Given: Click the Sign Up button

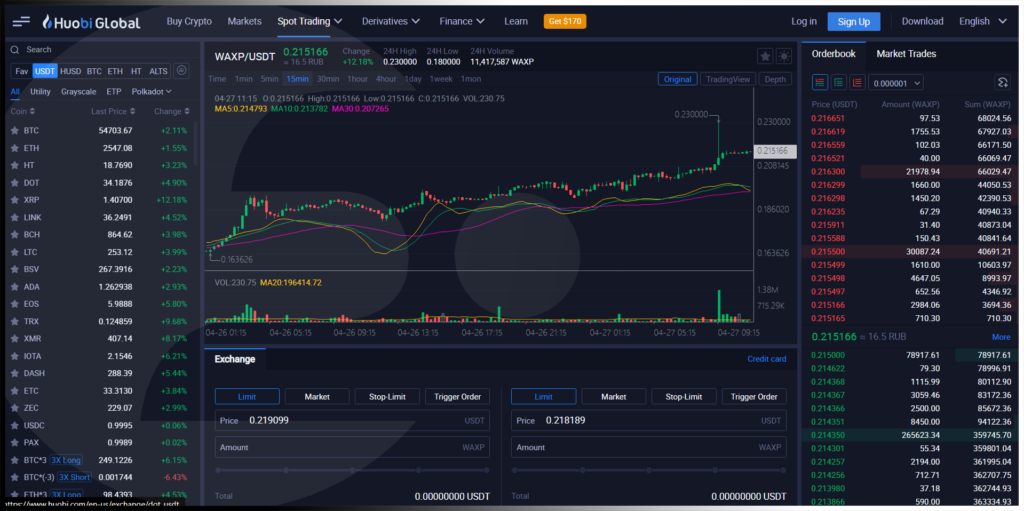Looking at the screenshot, I should pos(854,22).
